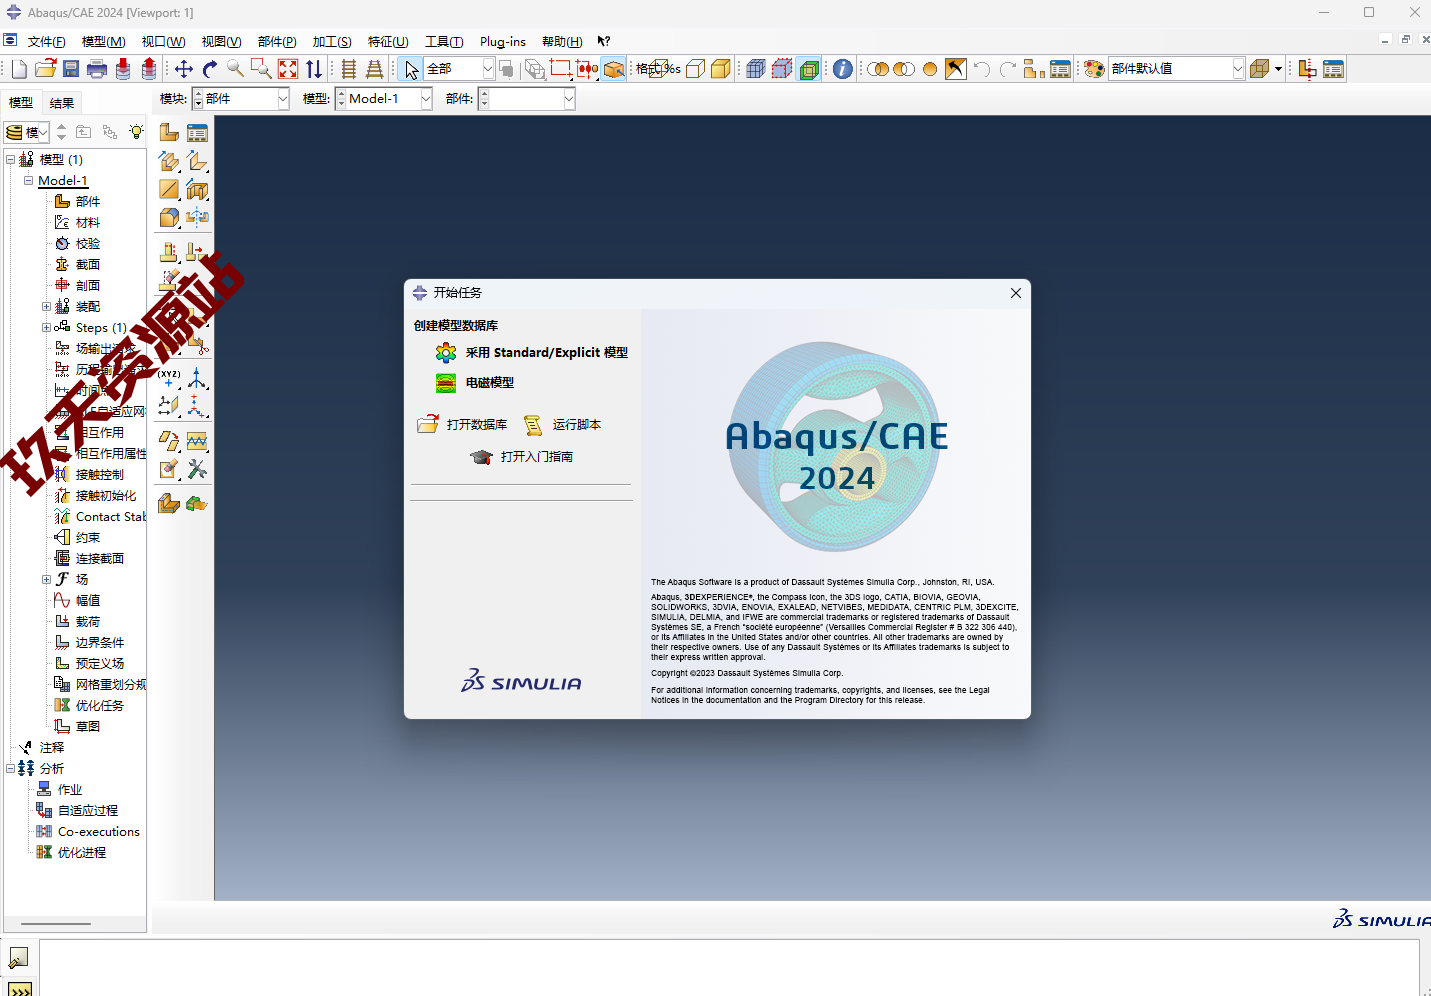Select Co-executions in model tree

tap(99, 832)
